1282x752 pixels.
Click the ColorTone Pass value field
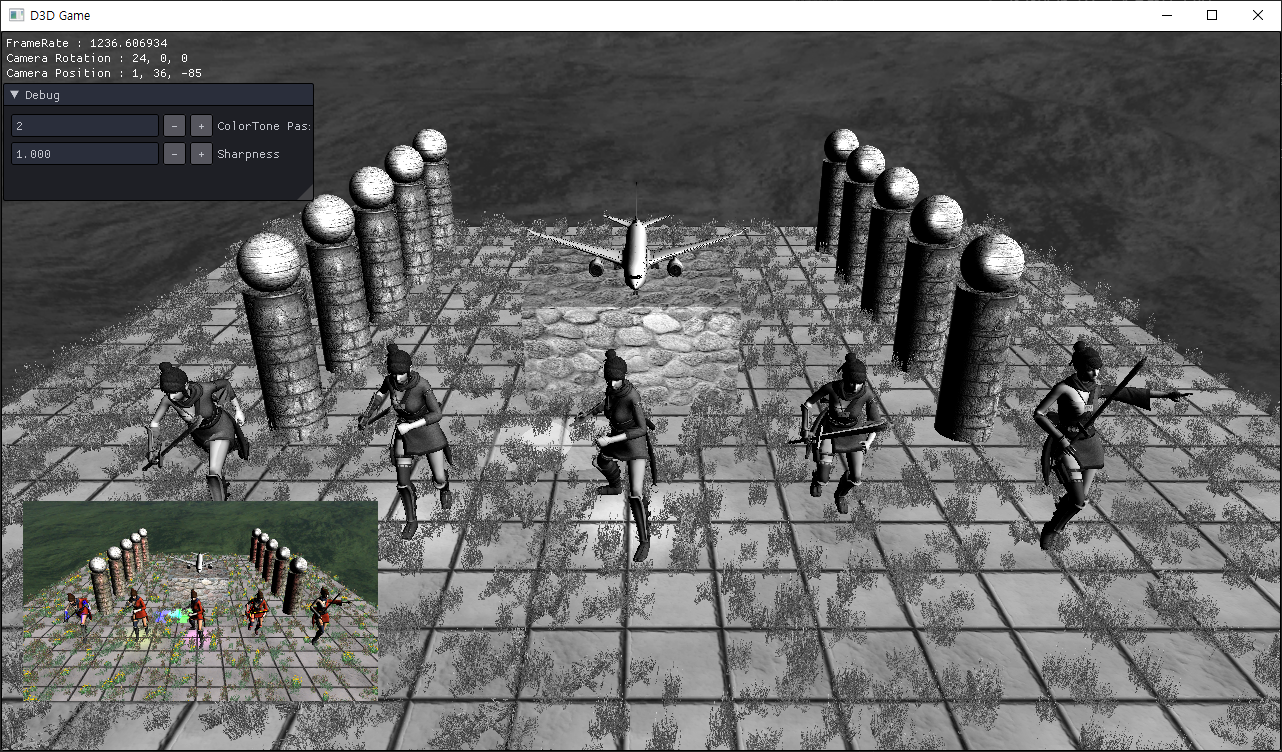pos(85,126)
